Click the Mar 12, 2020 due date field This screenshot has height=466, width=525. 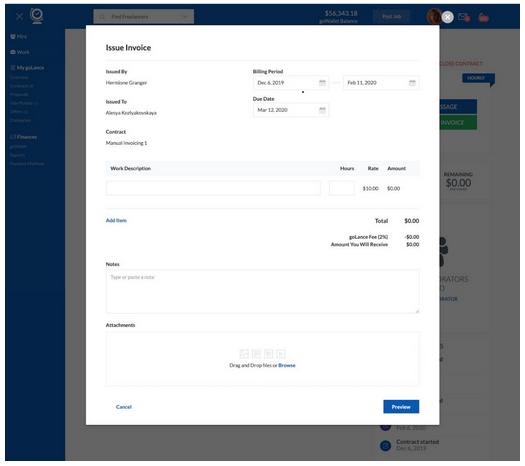click(291, 110)
